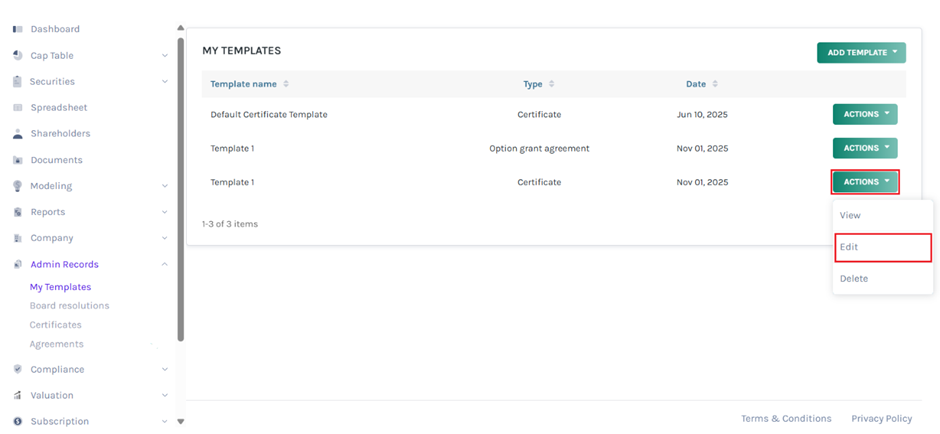Click the Shareholders person icon

pyautogui.click(x=17, y=134)
